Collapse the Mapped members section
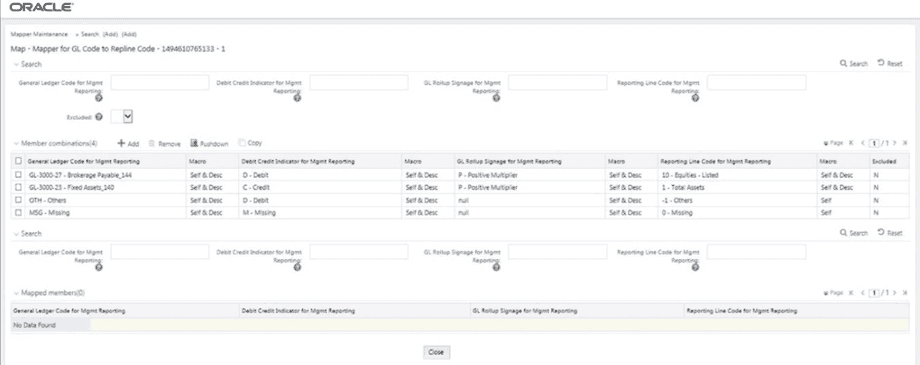Viewport: 920px width, 365px height. (x=16, y=292)
